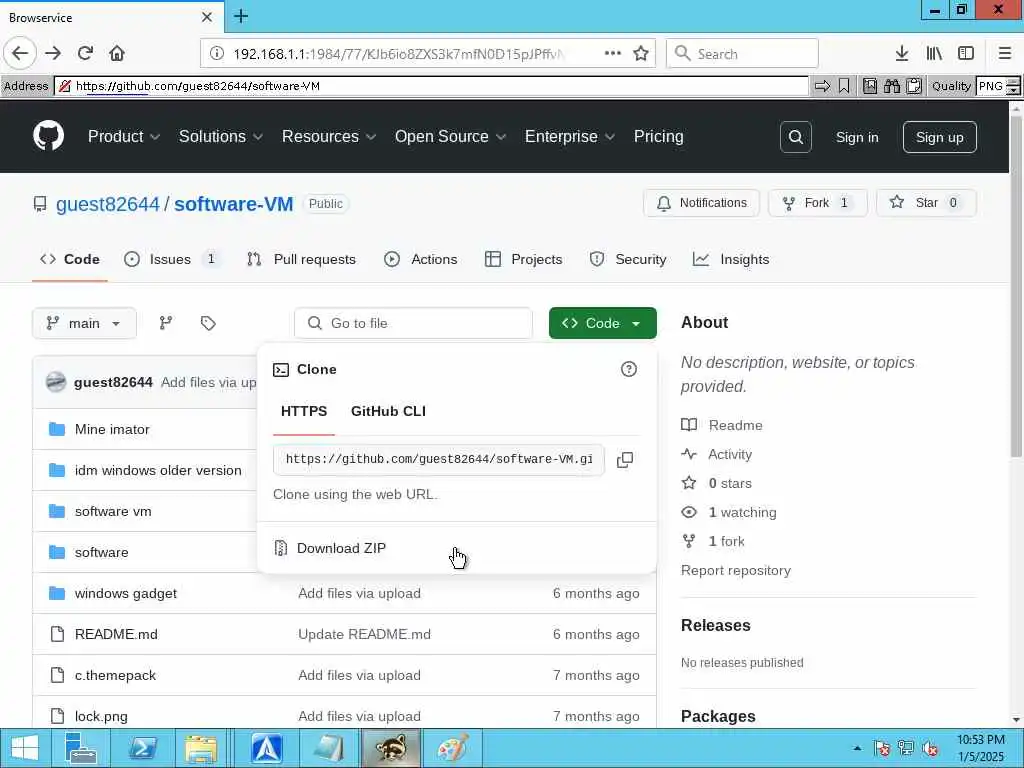Viewport: 1024px width, 768px height.
Task: Expand the Solutions menu
Action: click(x=221, y=136)
